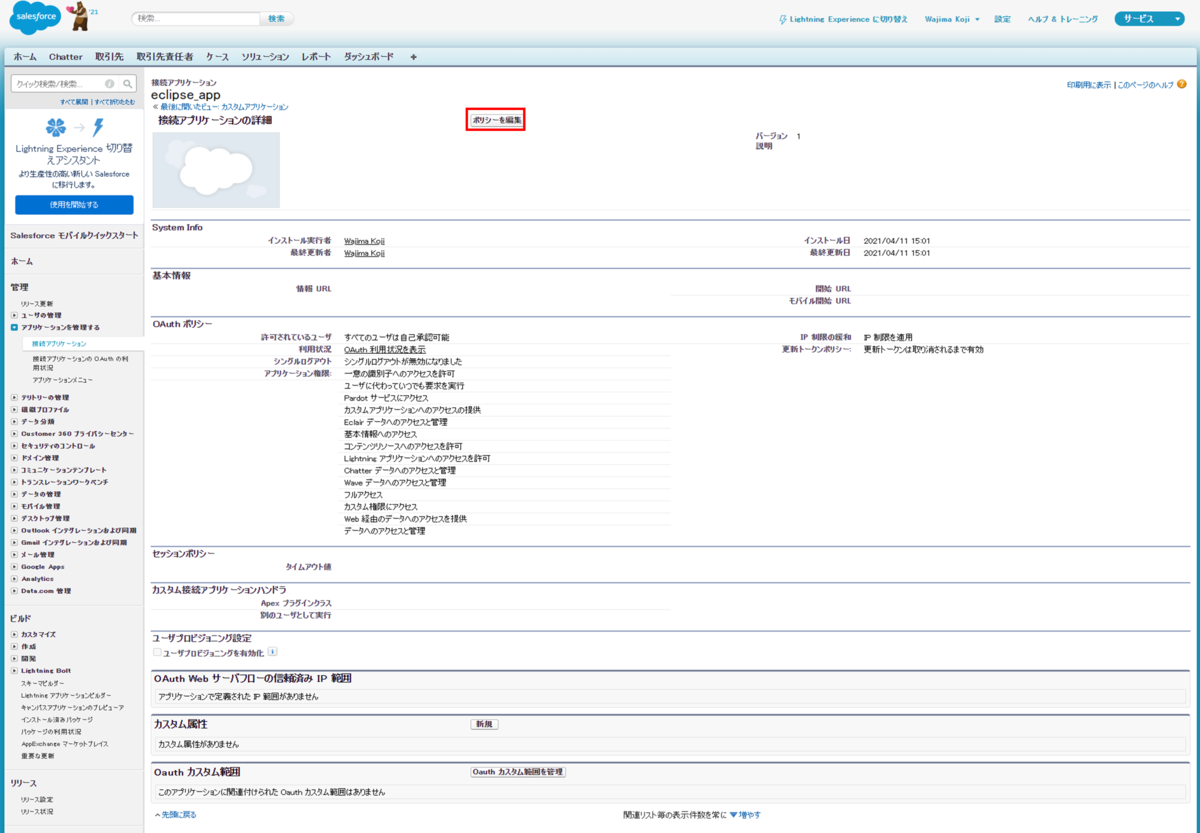Image resolution: width=1200 pixels, height=833 pixels.
Task: Expand the ドメイン管理 node
Action: [14, 457]
